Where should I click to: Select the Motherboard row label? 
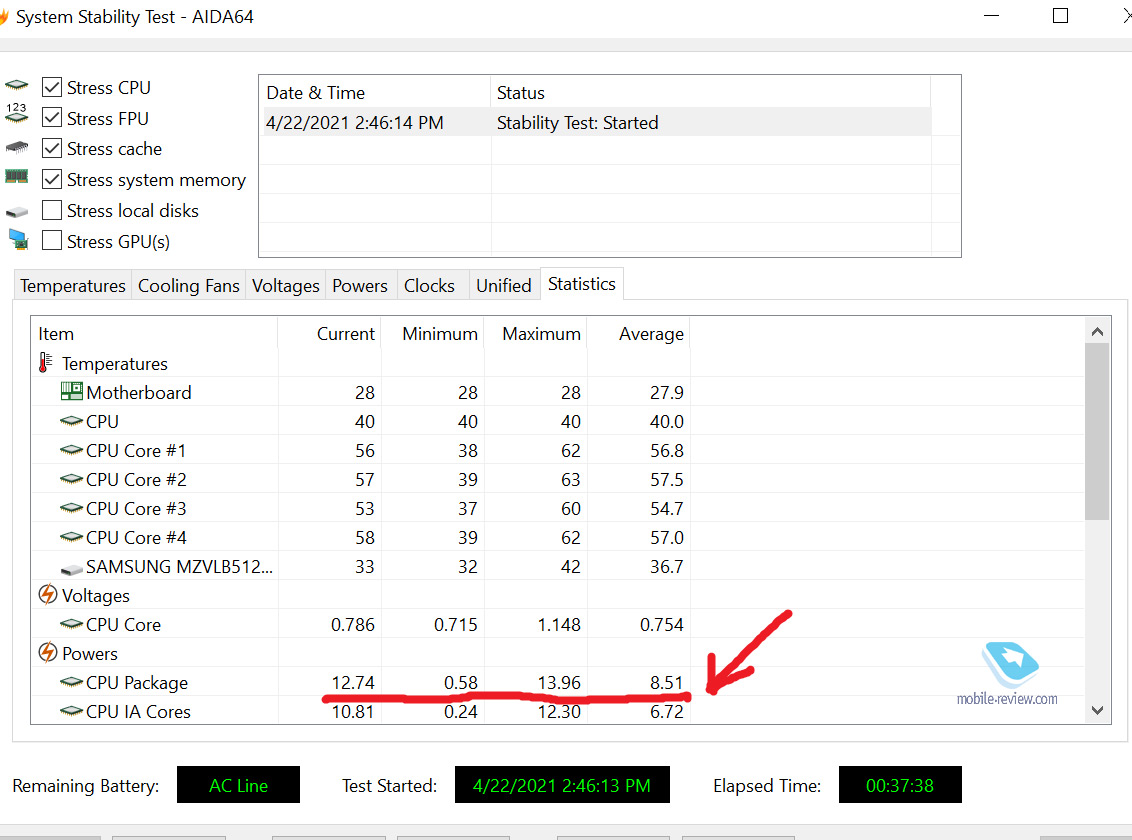pyautogui.click(x=139, y=393)
